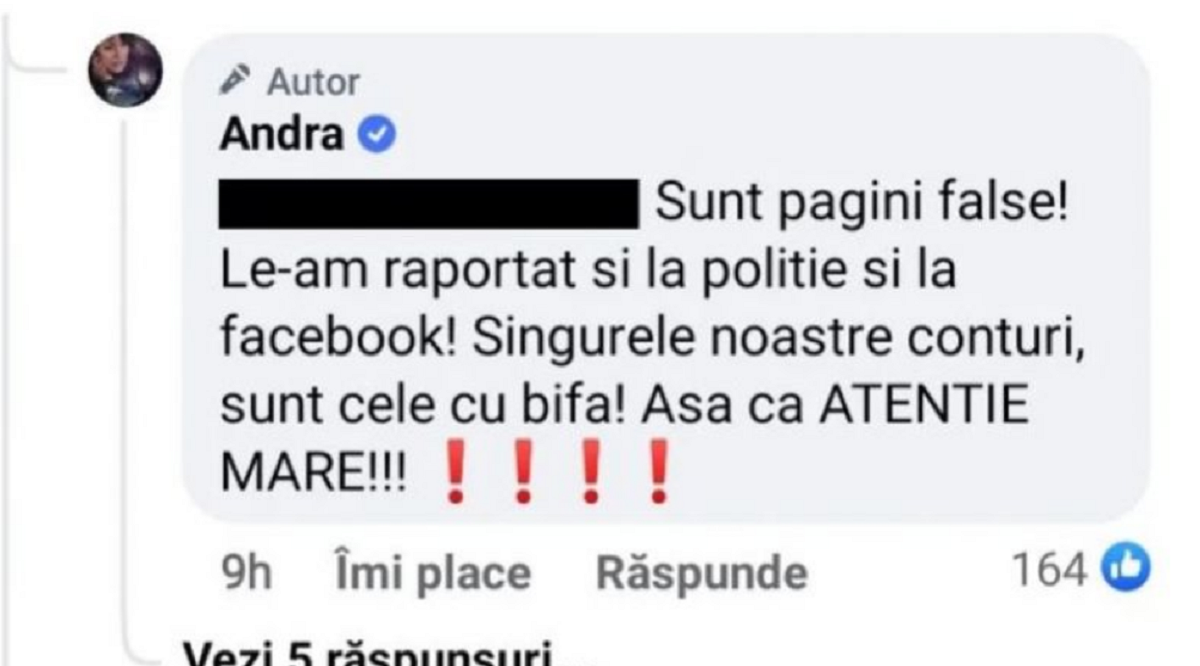Click the second red exclamation mark emoji
Viewport: 1200px width, 666px height.
pos(522,479)
